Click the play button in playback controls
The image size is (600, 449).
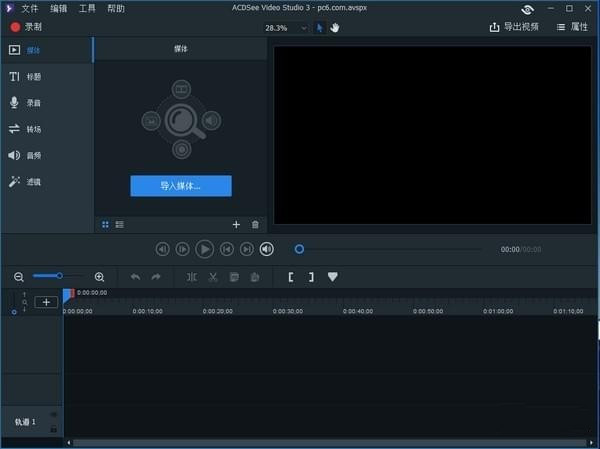(x=204, y=249)
